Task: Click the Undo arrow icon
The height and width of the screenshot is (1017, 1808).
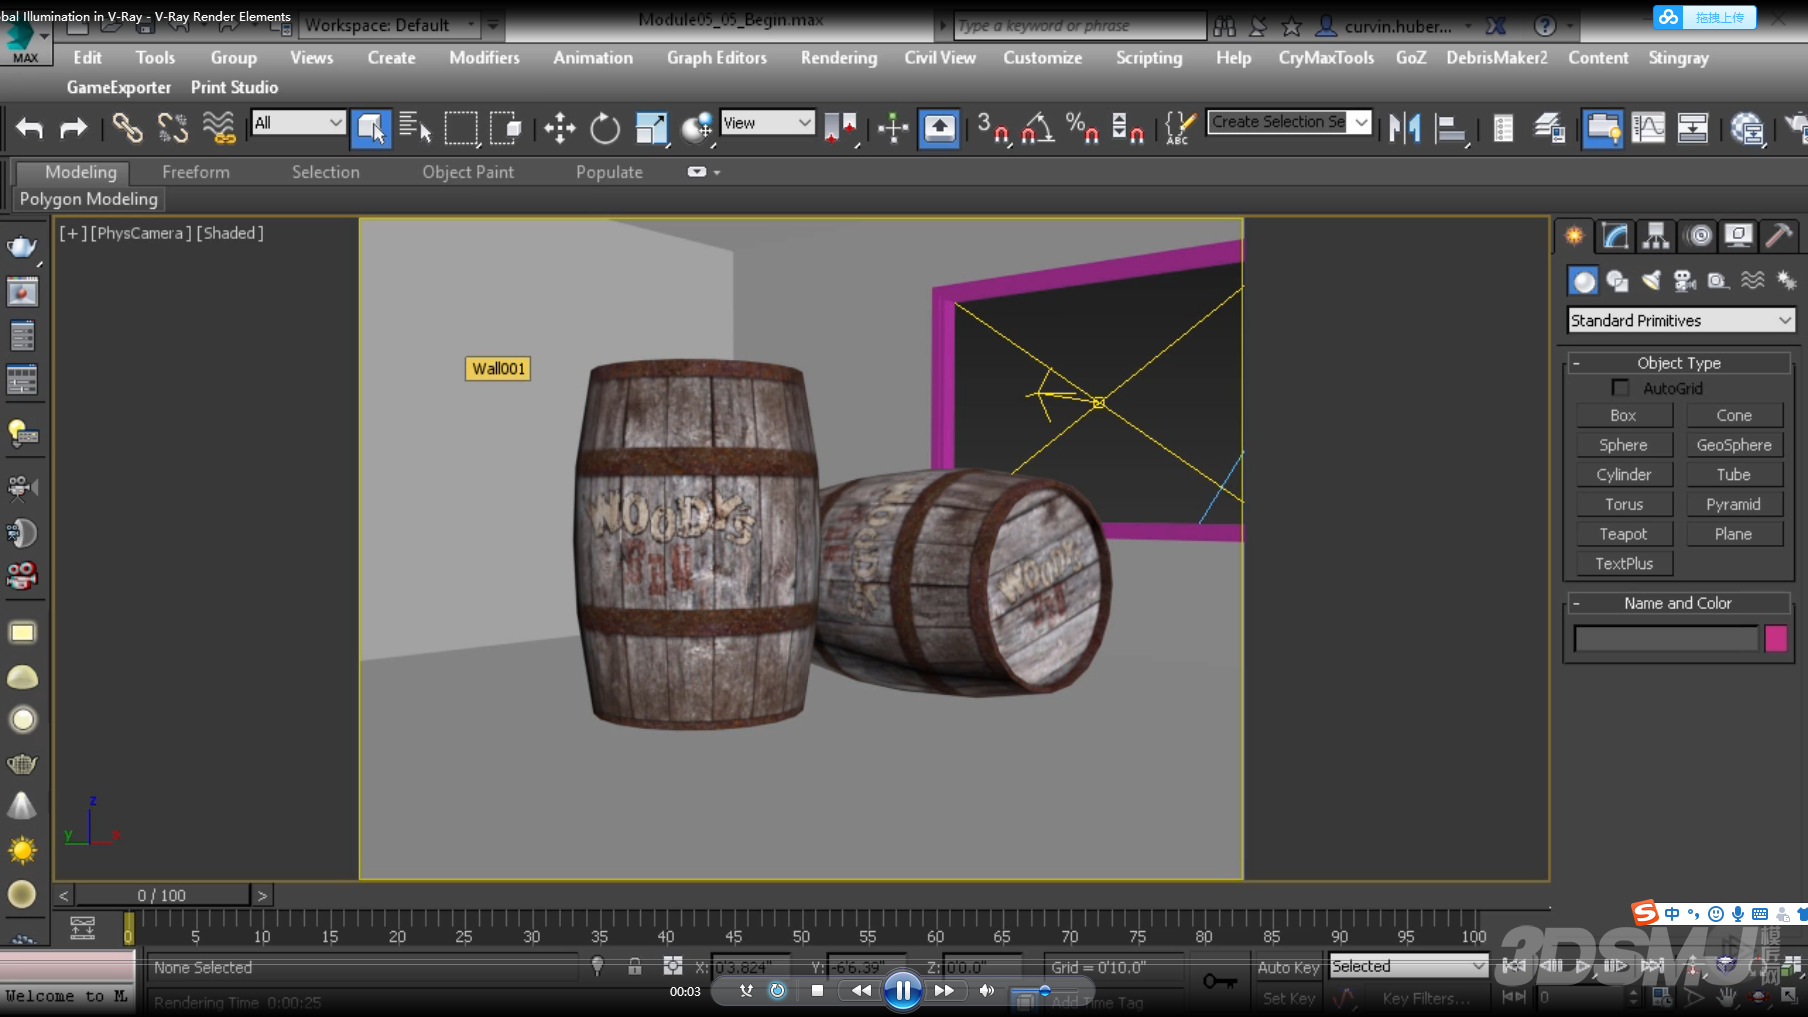Action: pyautogui.click(x=30, y=128)
